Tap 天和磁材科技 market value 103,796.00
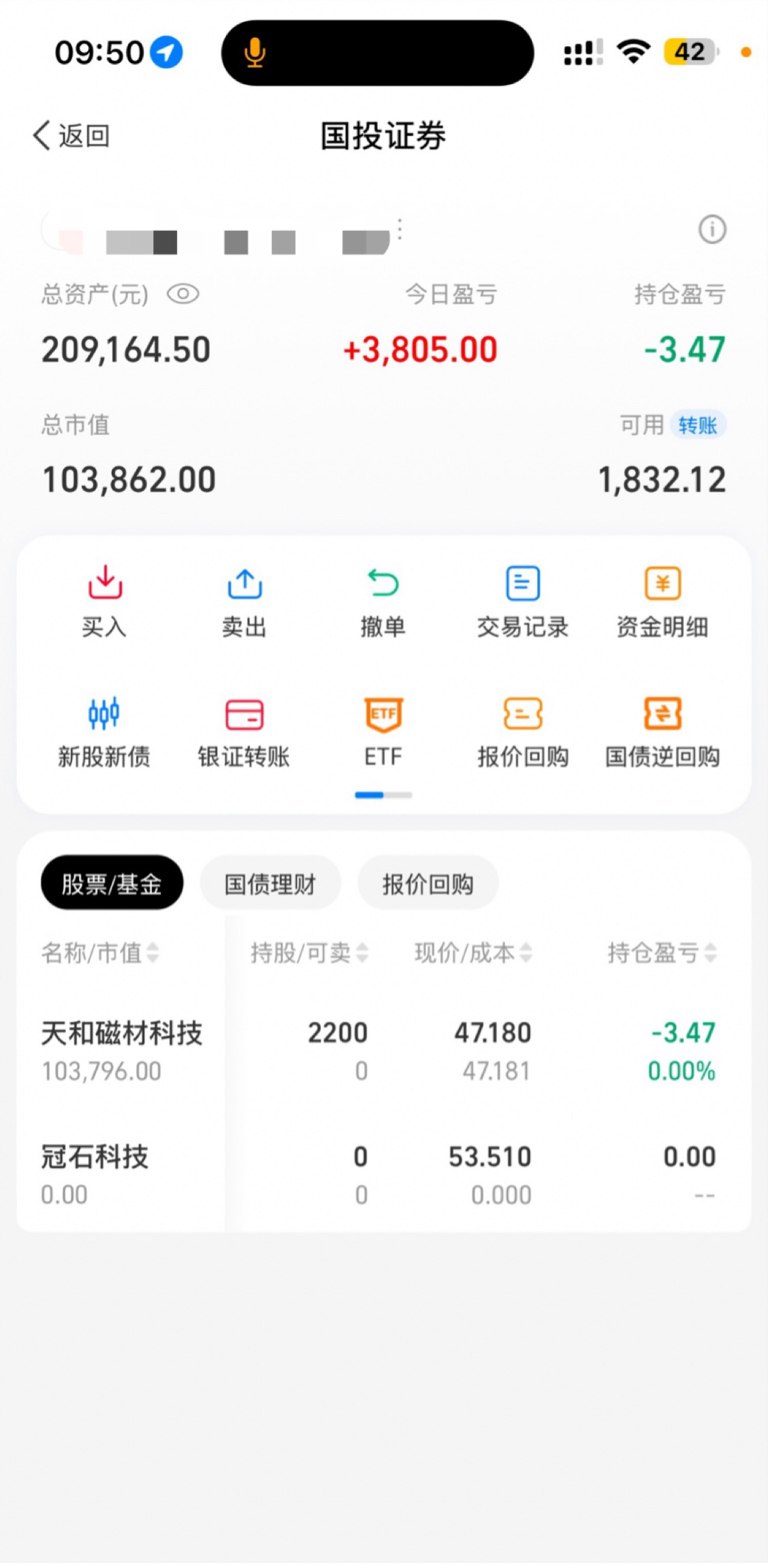The image size is (769, 1564). [101, 1071]
